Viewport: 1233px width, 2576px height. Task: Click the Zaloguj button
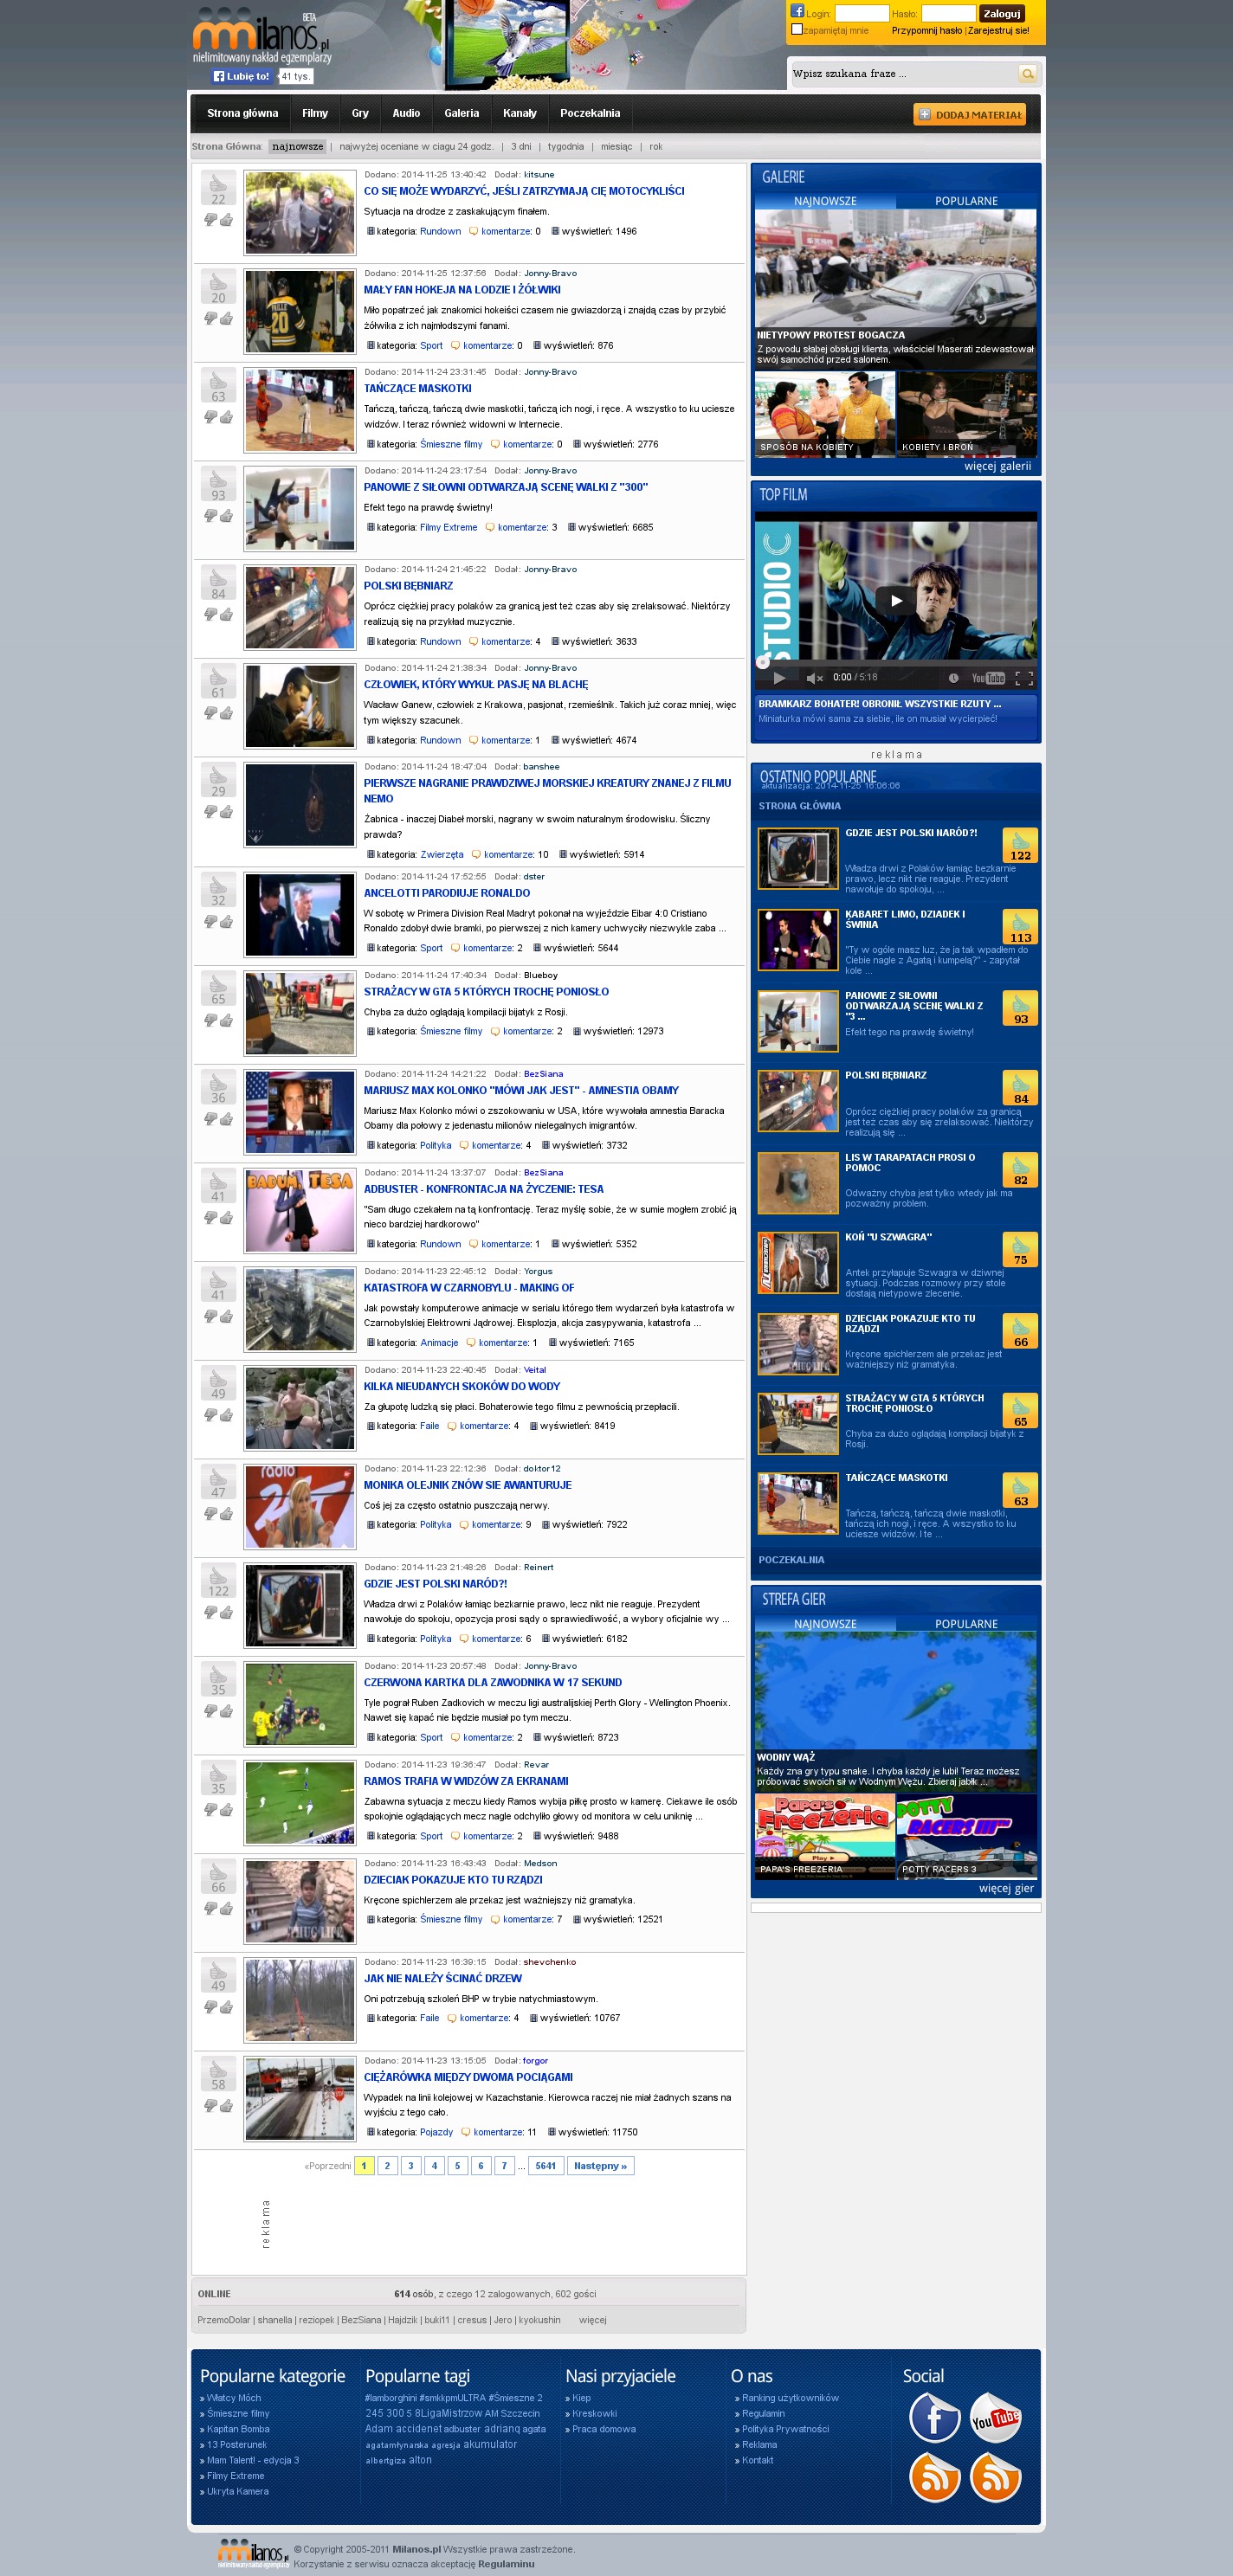(1001, 14)
